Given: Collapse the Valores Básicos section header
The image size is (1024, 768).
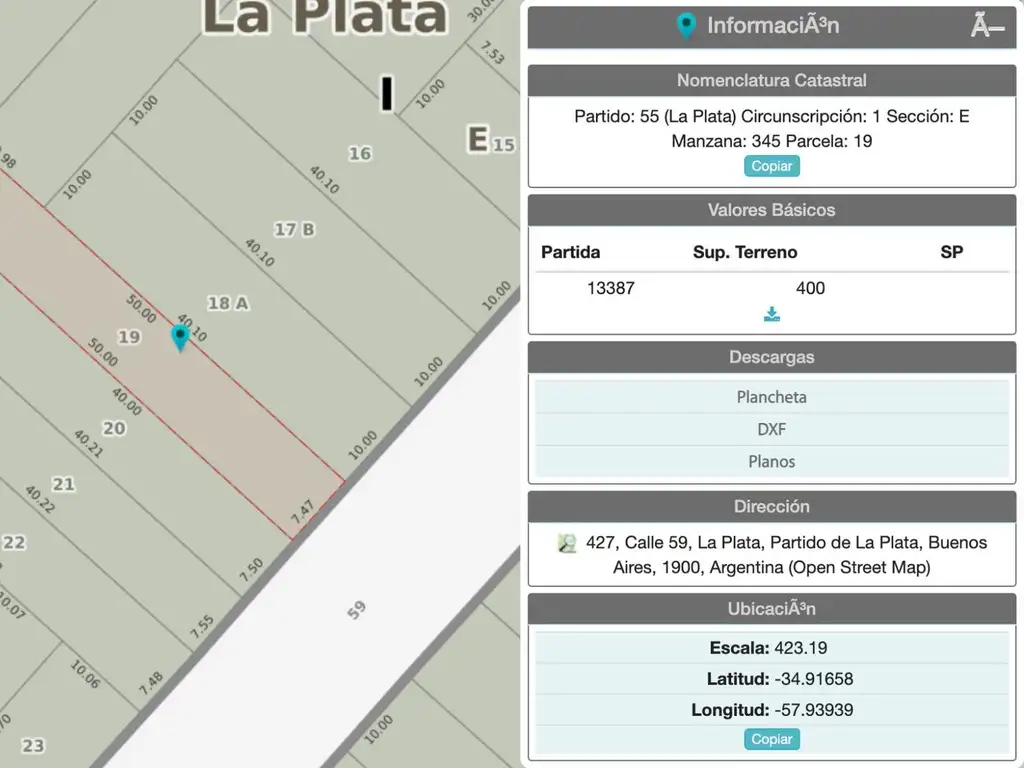Looking at the screenshot, I should (x=771, y=210).
